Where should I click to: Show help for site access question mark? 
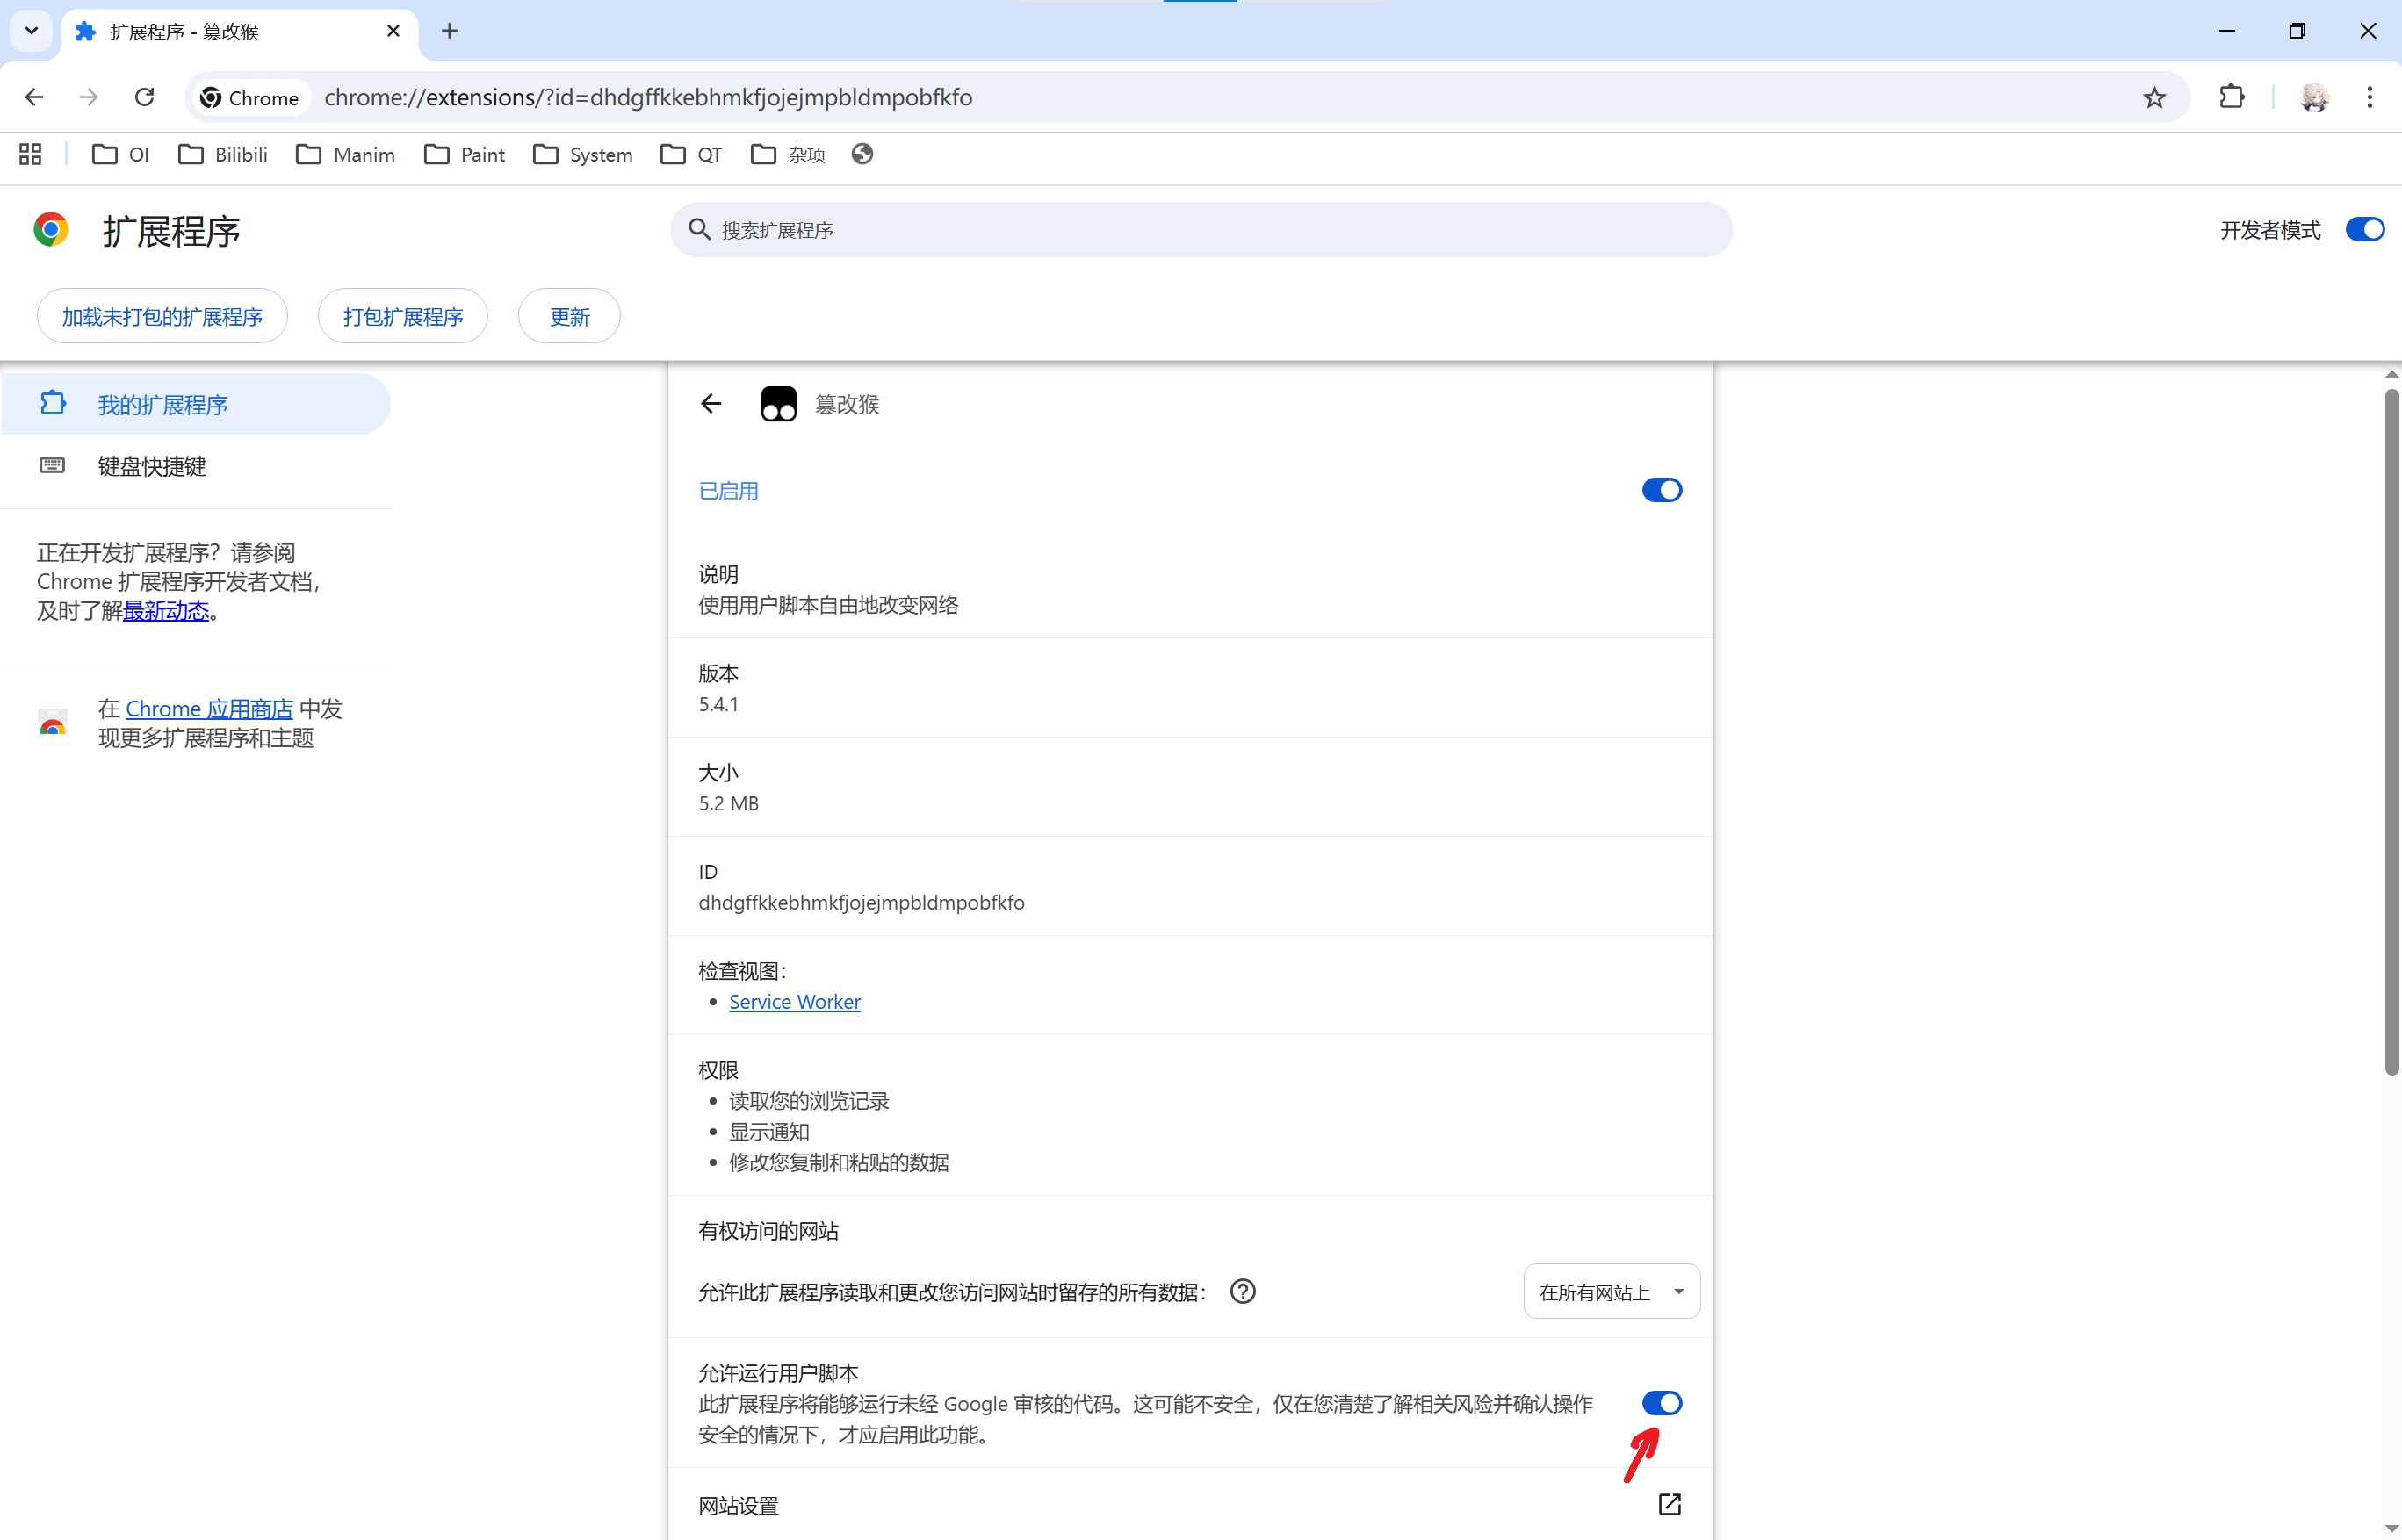(x=1243, y=1291)
